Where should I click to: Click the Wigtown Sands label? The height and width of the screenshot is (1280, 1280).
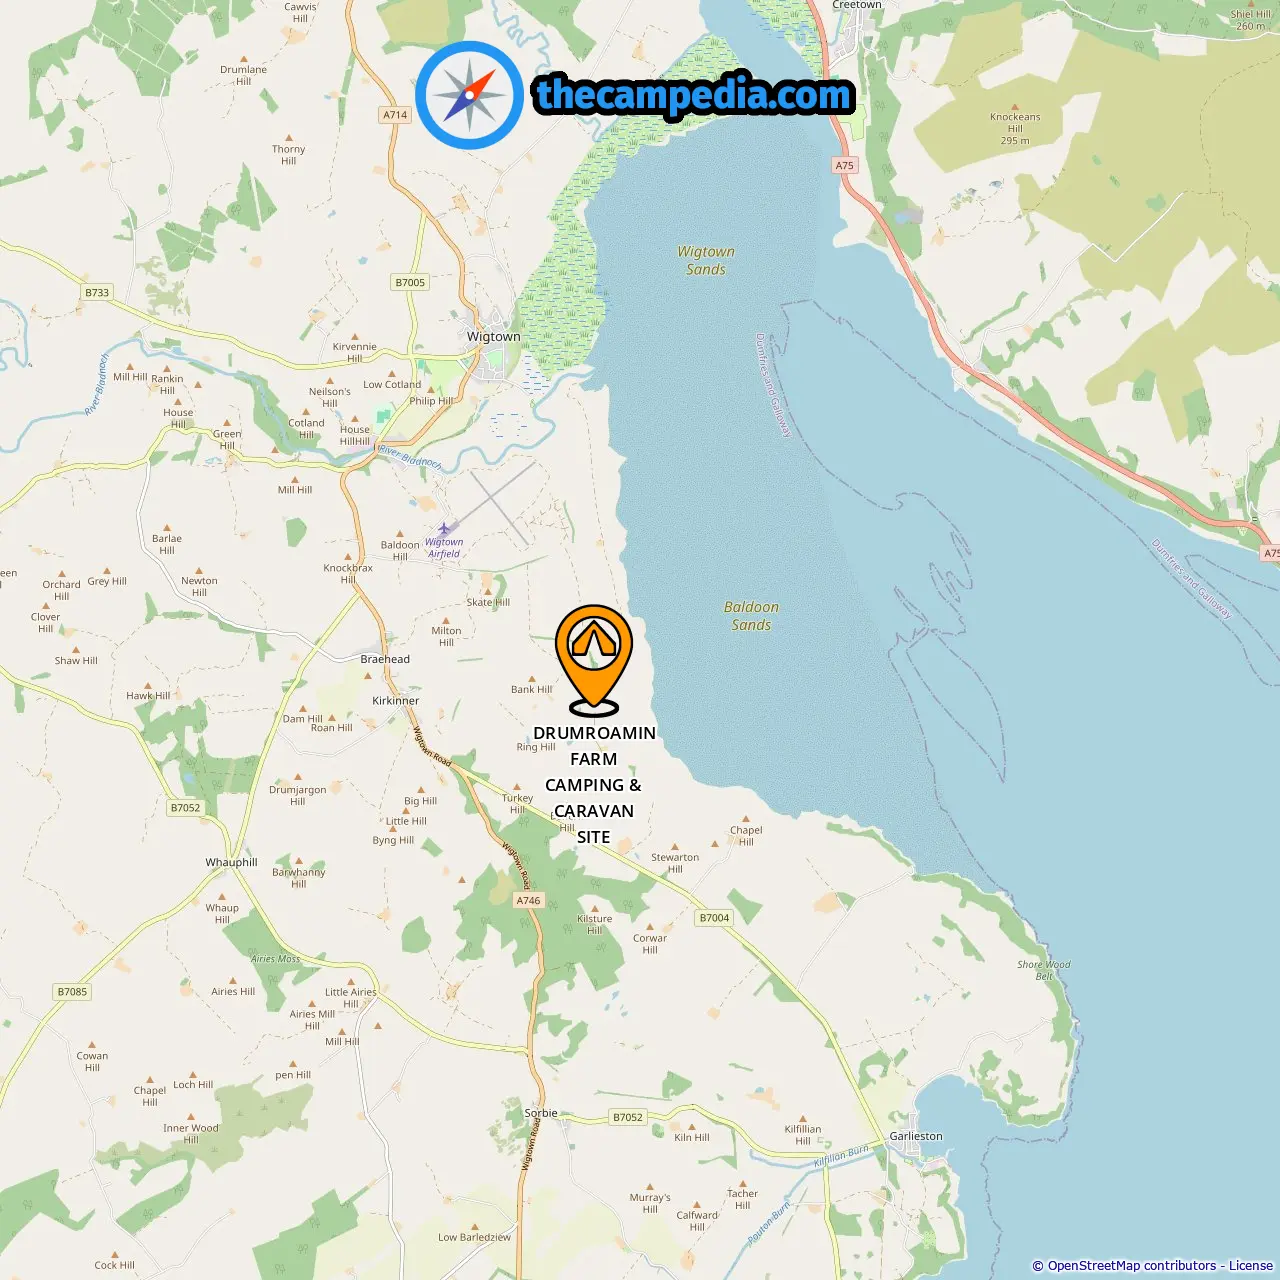click(x=706, y=260)
